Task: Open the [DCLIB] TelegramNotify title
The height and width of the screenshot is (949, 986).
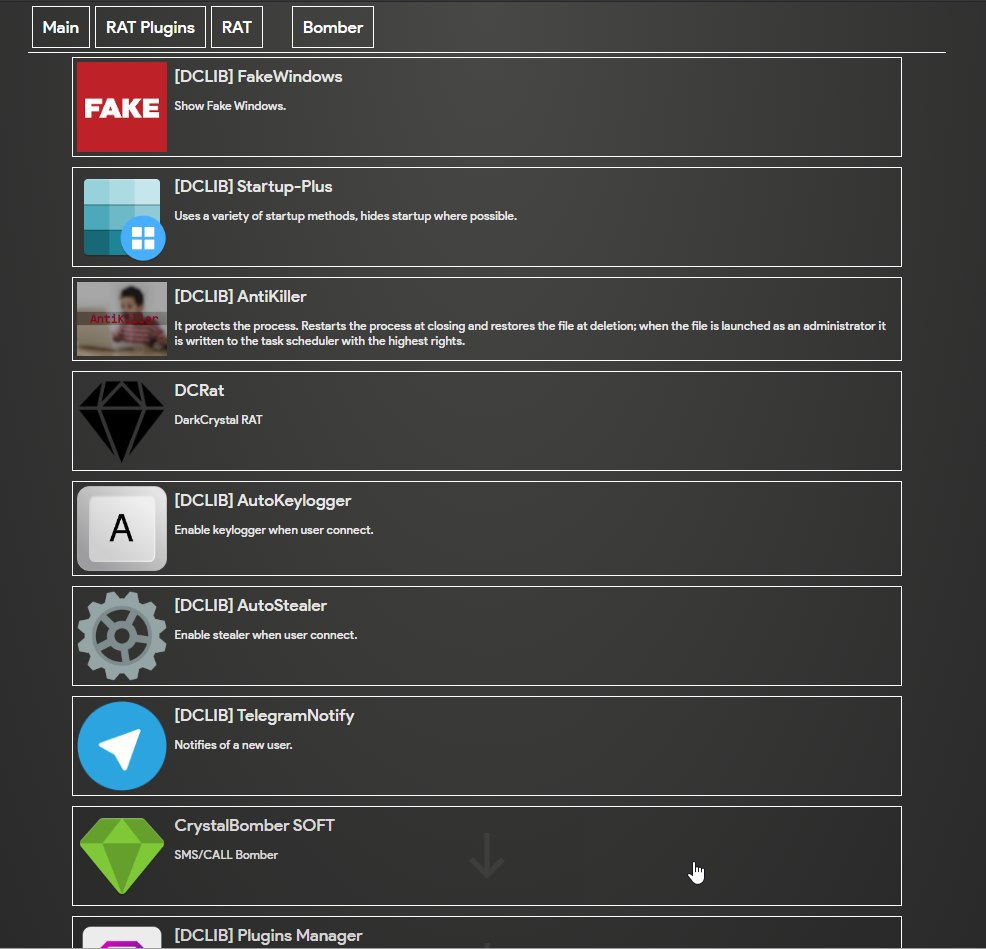Action: 264,716
